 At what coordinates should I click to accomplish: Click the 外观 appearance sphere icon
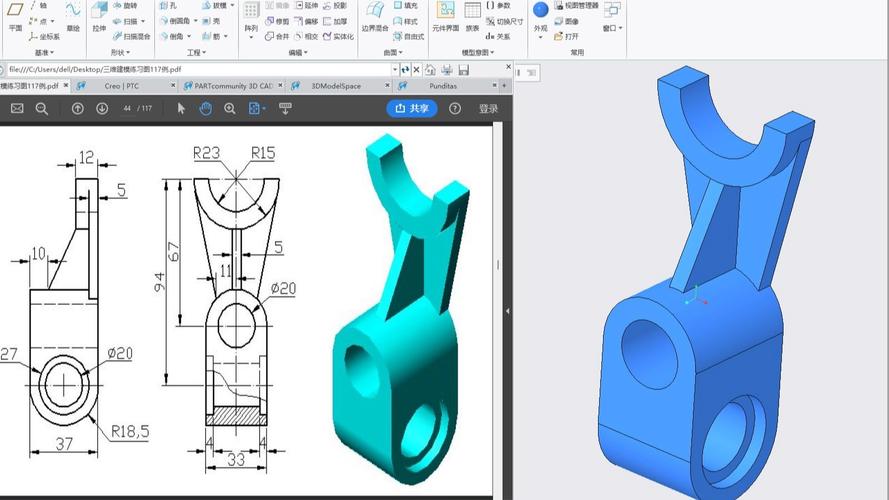[x=540, y=10]
